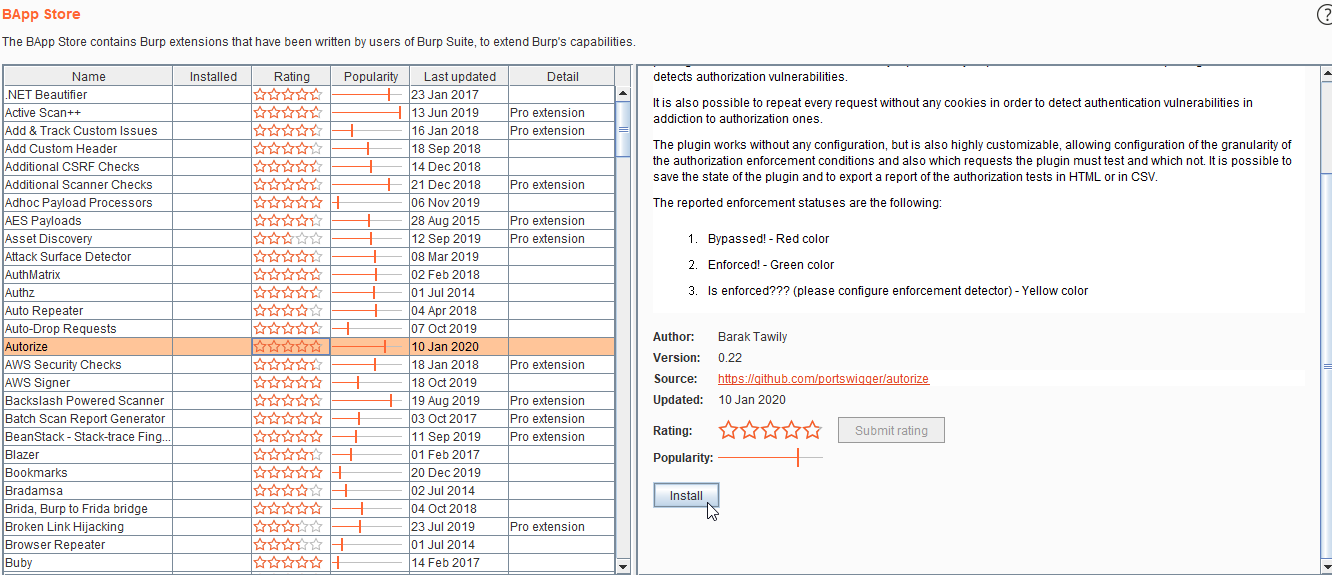The image size is (1332, 575).
Task: Select Backslash Powered Scanner row
Action: tap(308, 400)
